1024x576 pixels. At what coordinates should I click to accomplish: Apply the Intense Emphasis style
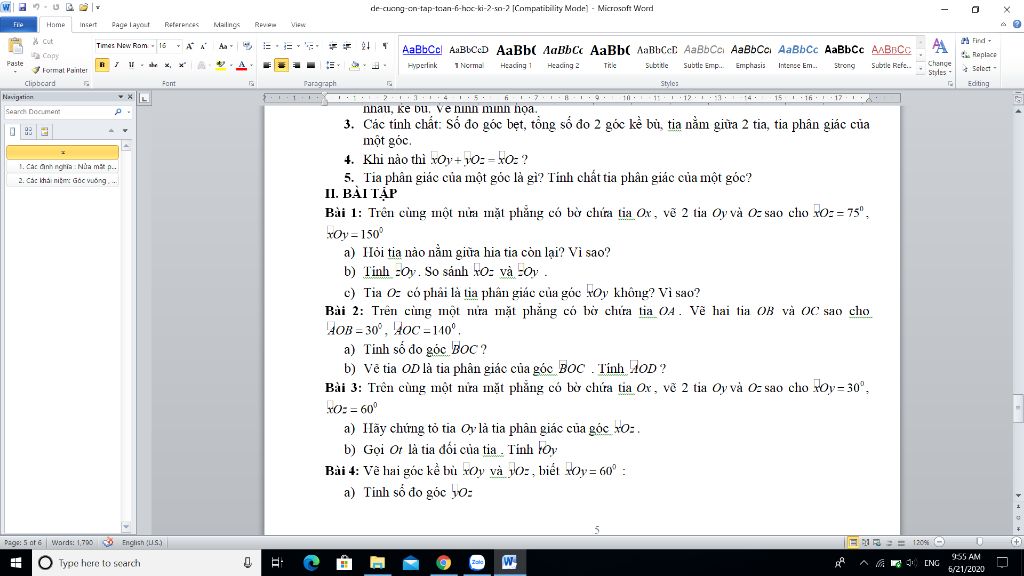pyautogui.click(x=797, y=56)
